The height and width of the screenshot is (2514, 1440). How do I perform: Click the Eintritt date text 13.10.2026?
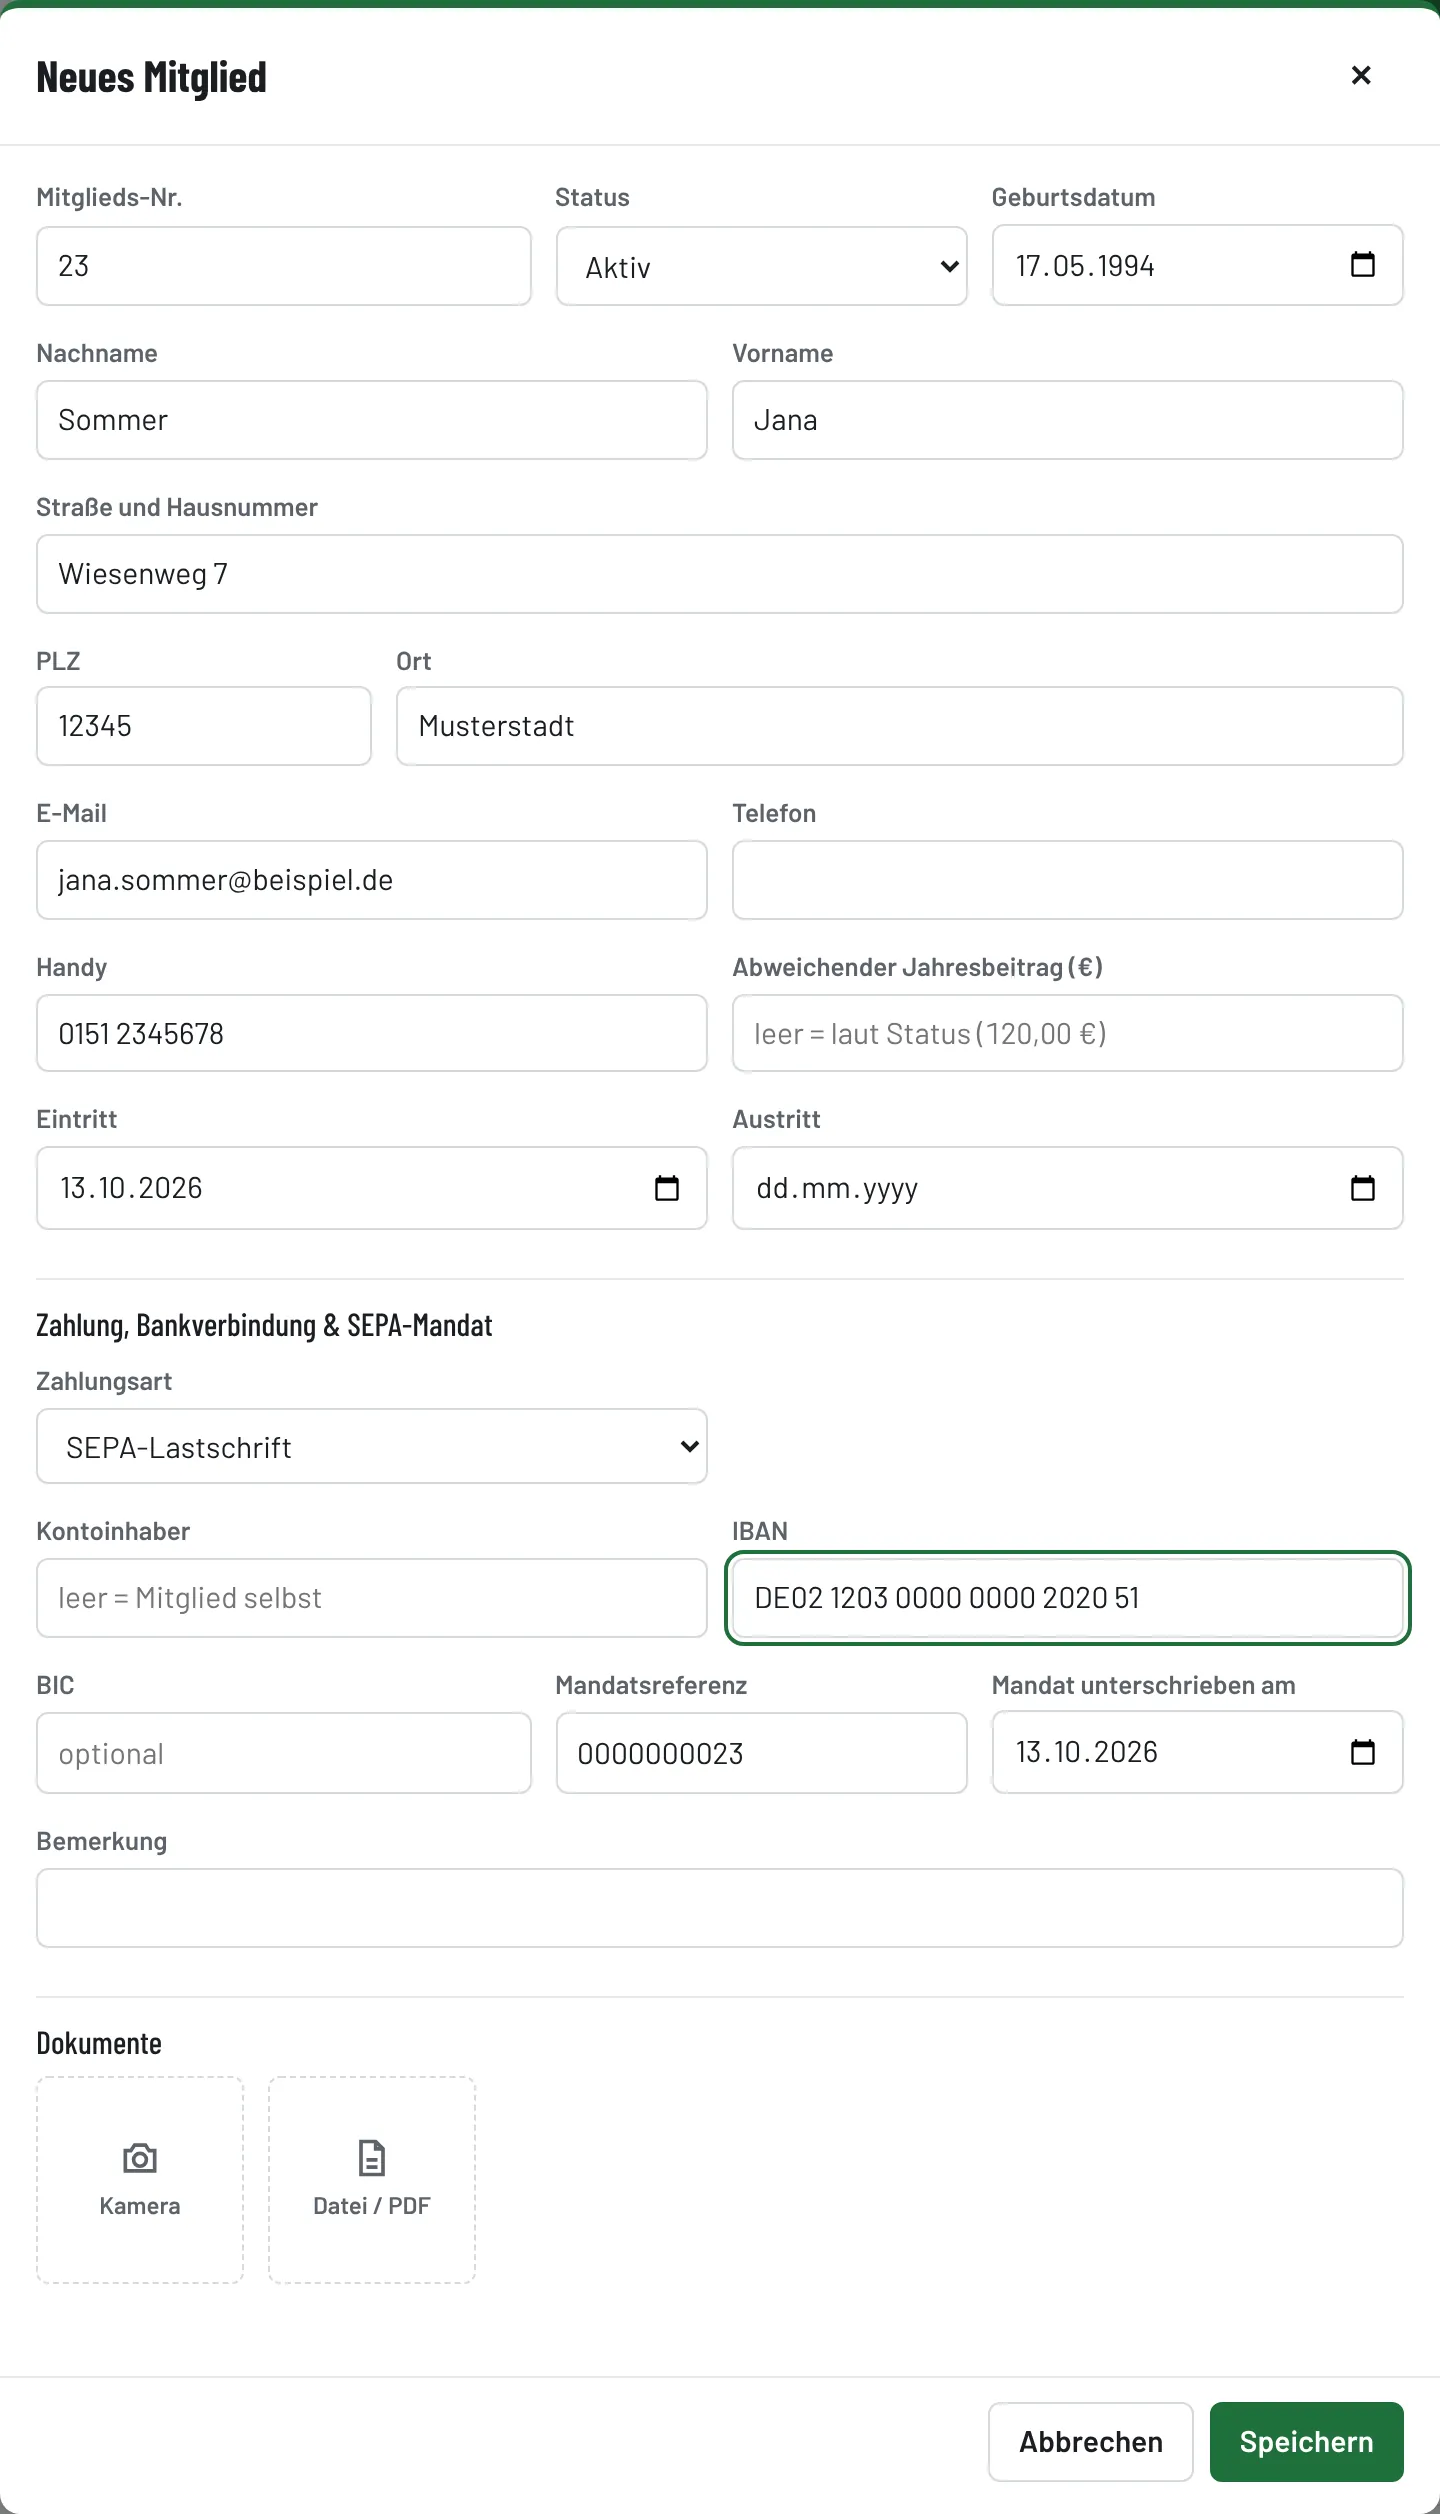(x=131, y=1188)
